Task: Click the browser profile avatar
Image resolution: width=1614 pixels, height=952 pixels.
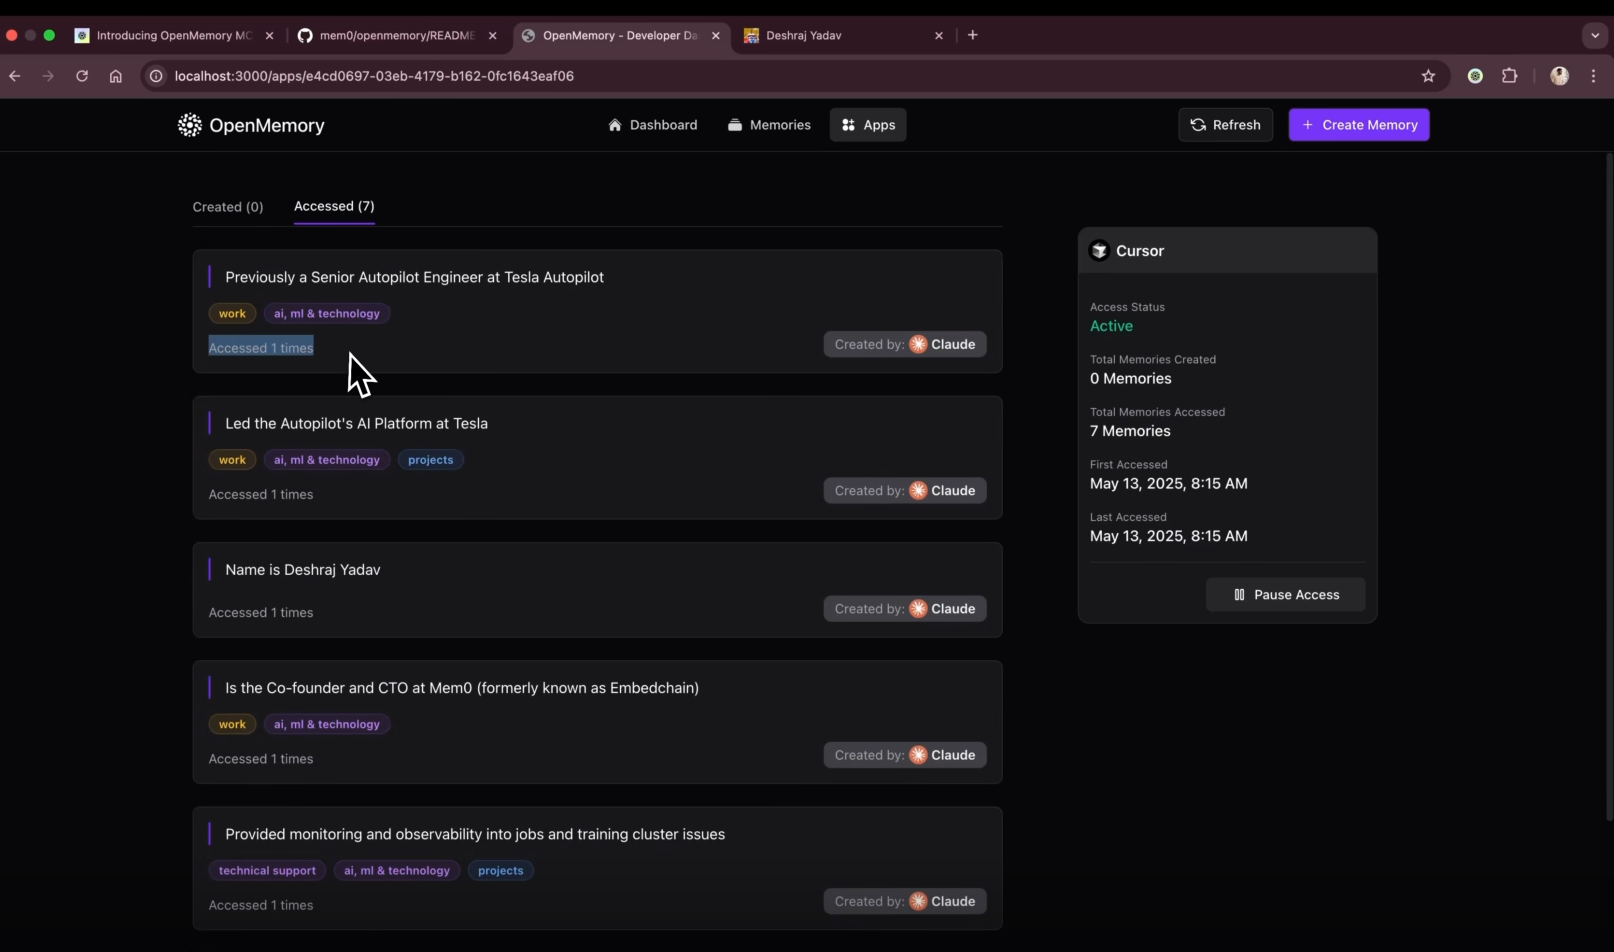Action: click(x=1559, y=76)
